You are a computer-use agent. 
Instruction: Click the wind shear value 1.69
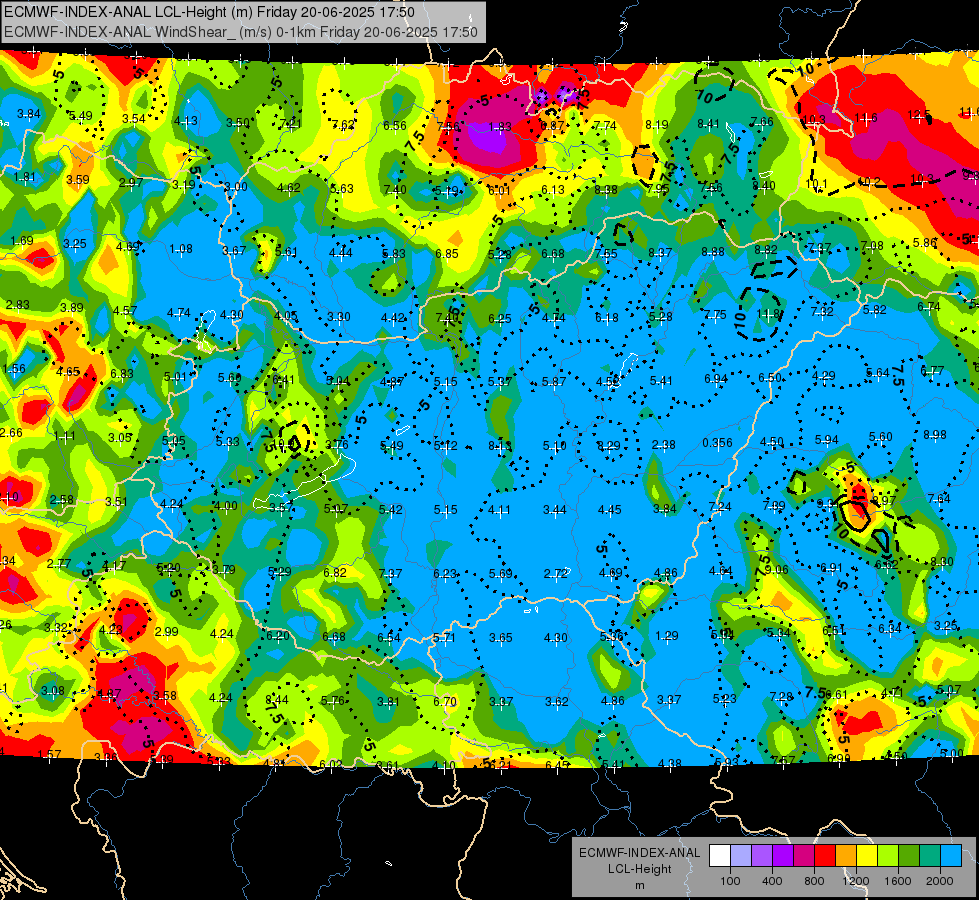tap(22, 240)
